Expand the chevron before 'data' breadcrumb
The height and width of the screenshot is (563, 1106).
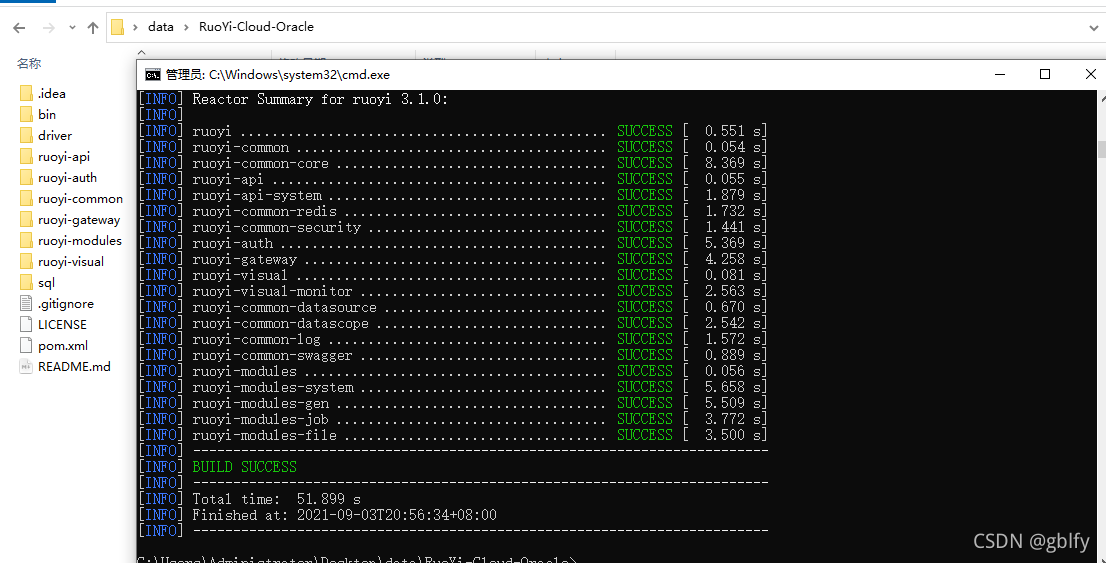coord(136,27)
